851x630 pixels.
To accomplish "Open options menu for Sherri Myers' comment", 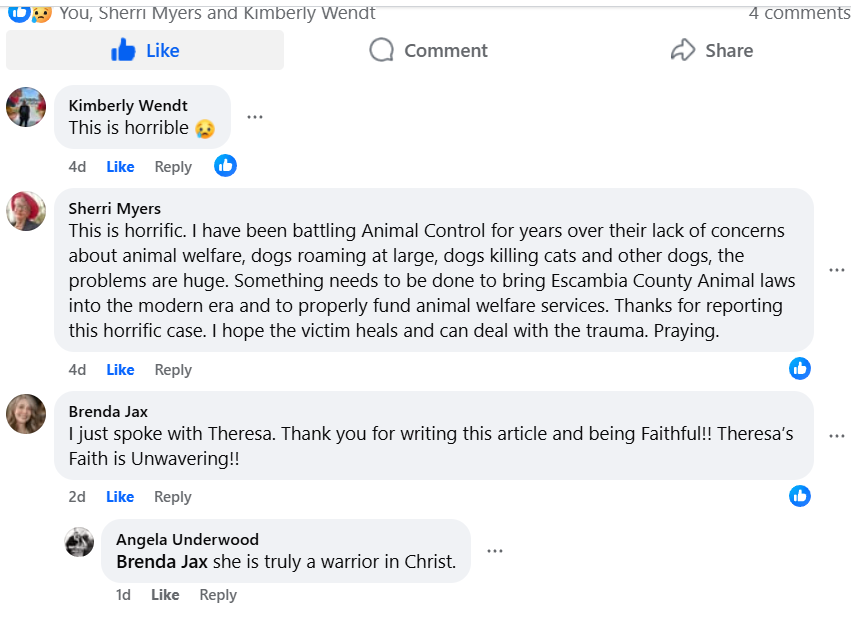I will pyautogui.click(x=837, y=270).
